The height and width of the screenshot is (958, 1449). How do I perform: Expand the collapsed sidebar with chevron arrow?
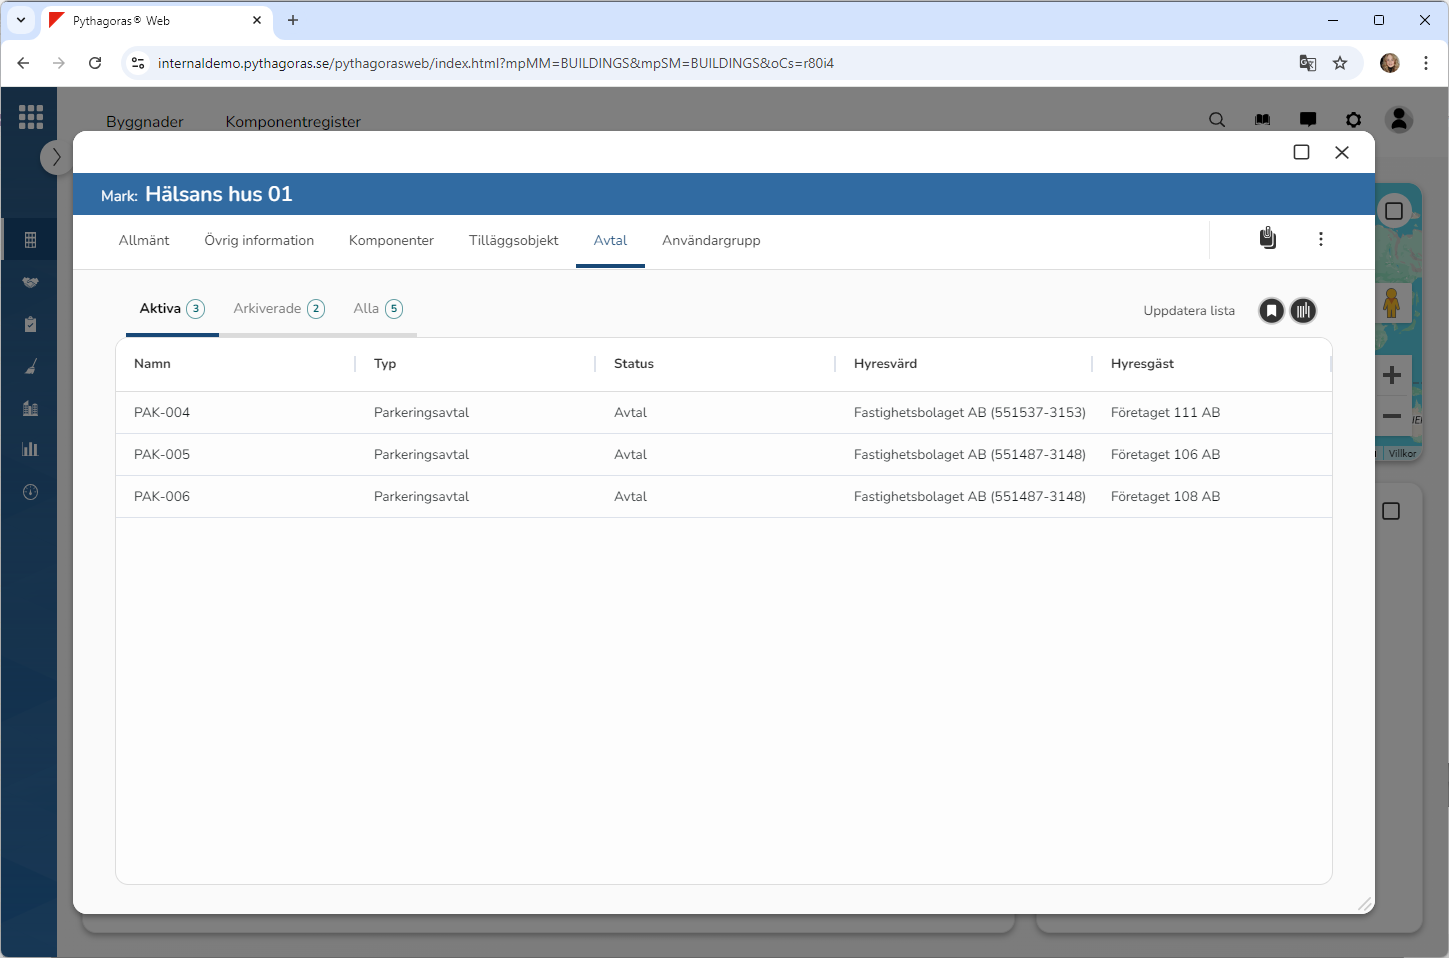56,157
